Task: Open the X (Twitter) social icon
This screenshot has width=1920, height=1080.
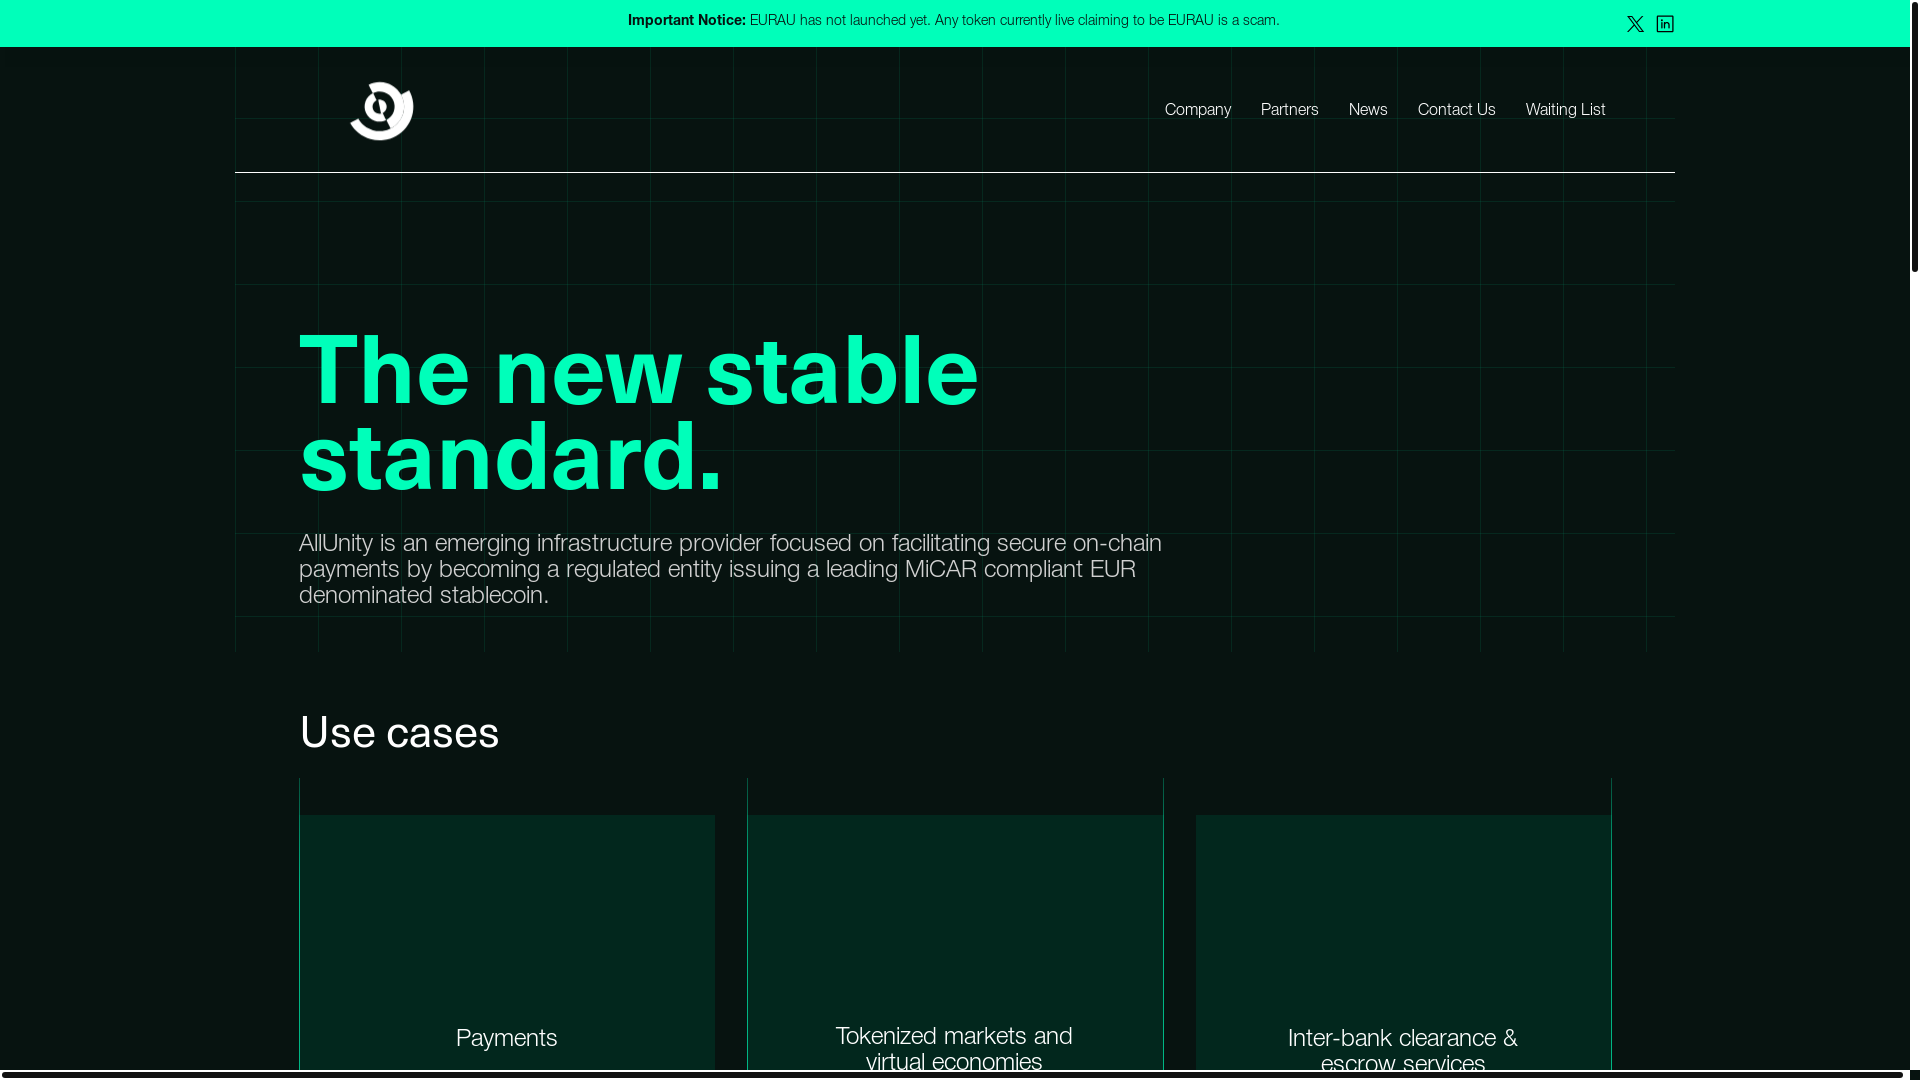Action: (1635, 24)
